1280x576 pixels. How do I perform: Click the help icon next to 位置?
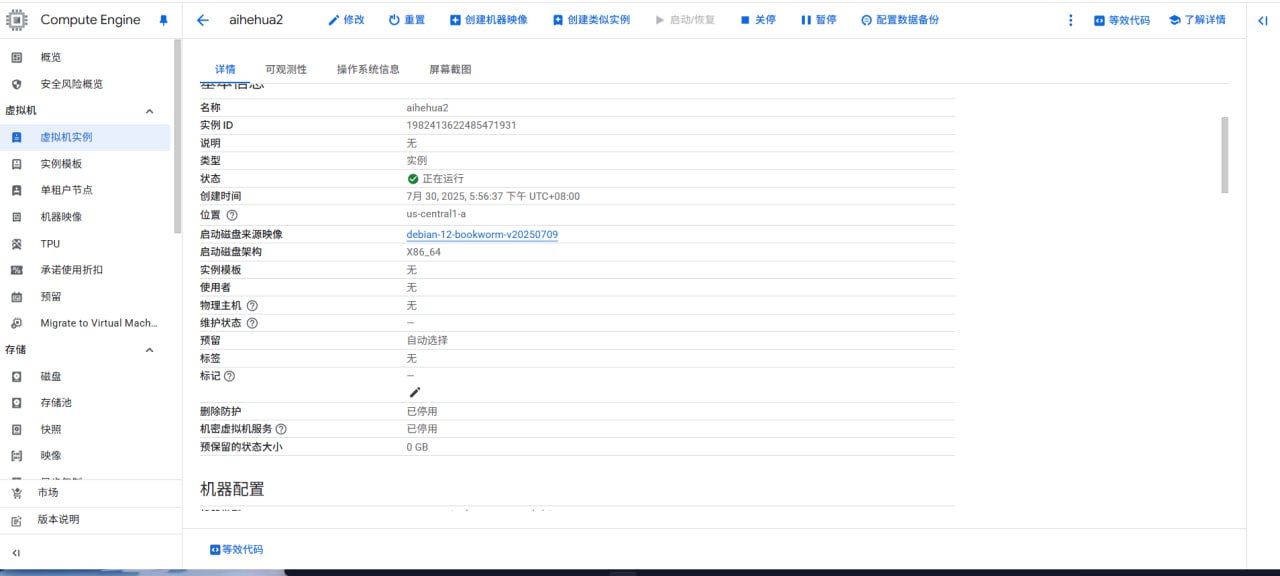tap(232, 215)
